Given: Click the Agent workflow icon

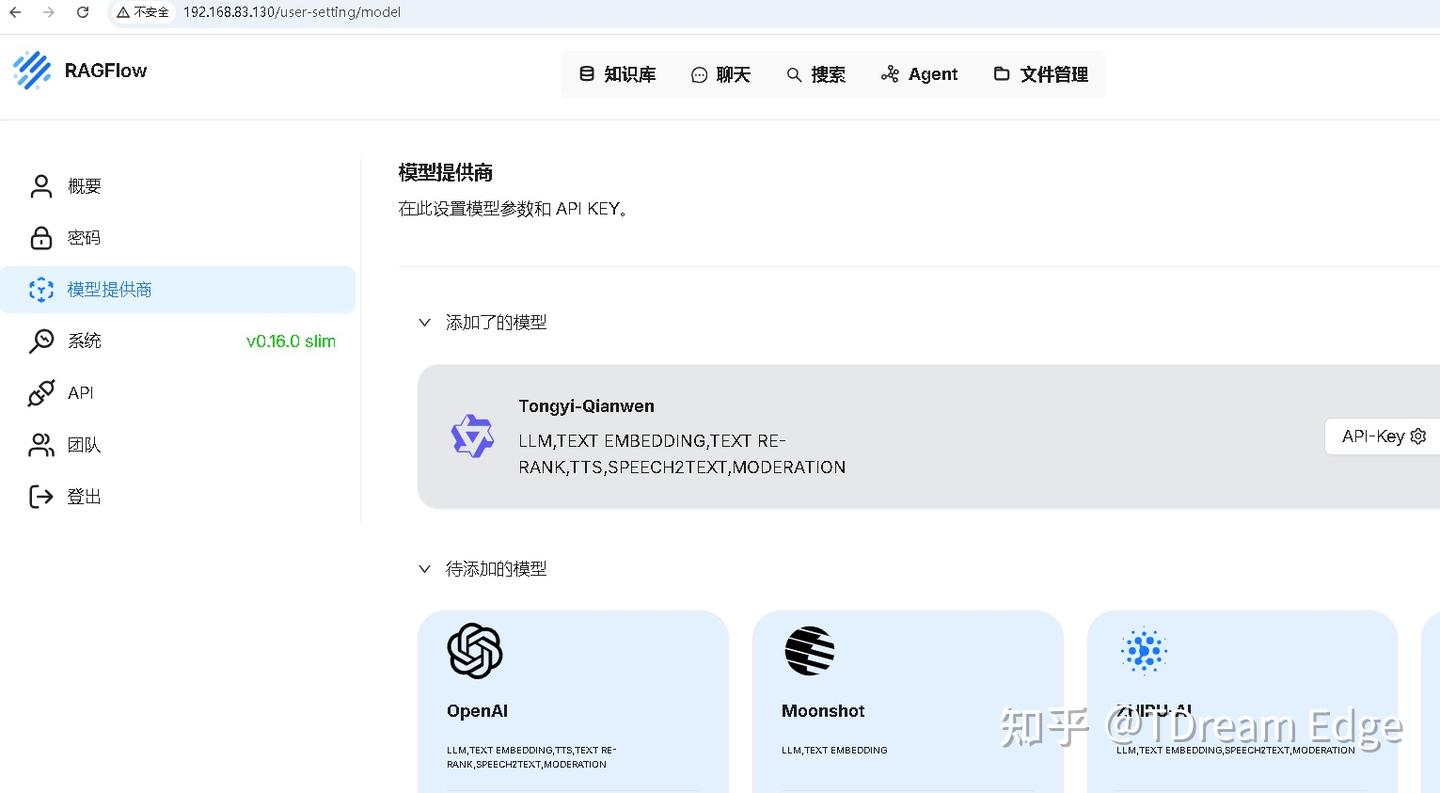Looking at the screenshot, I should [890, 73].
